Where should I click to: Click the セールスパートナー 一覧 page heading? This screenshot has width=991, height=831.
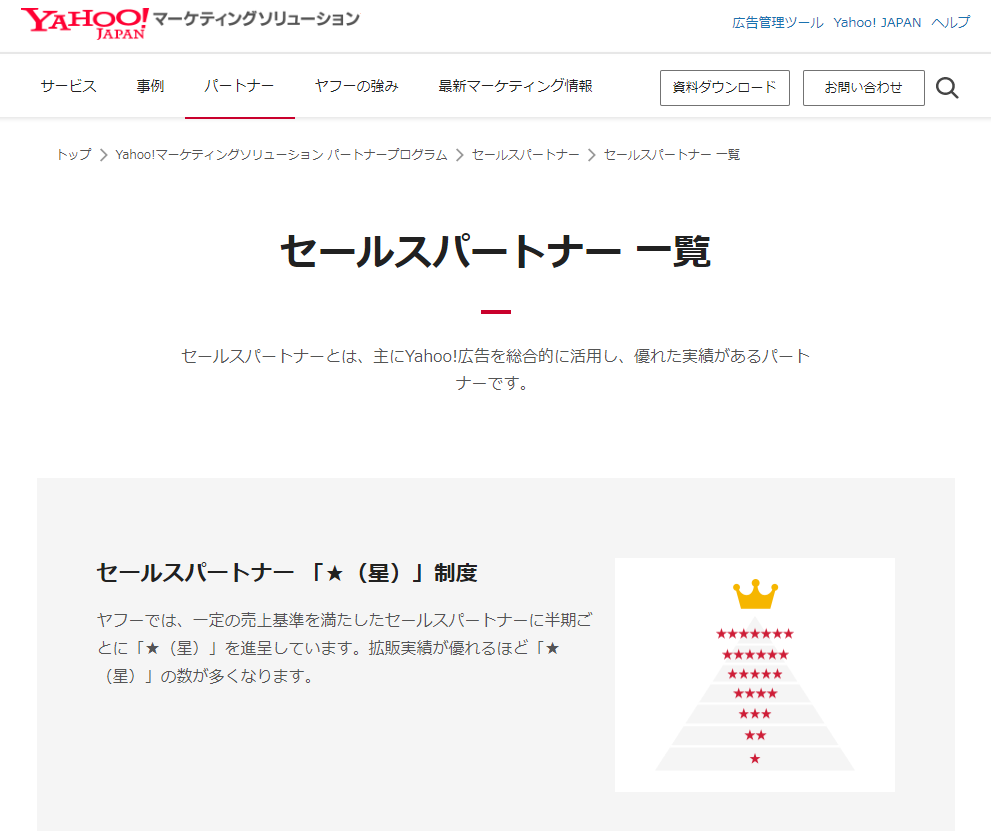point(496,252)
